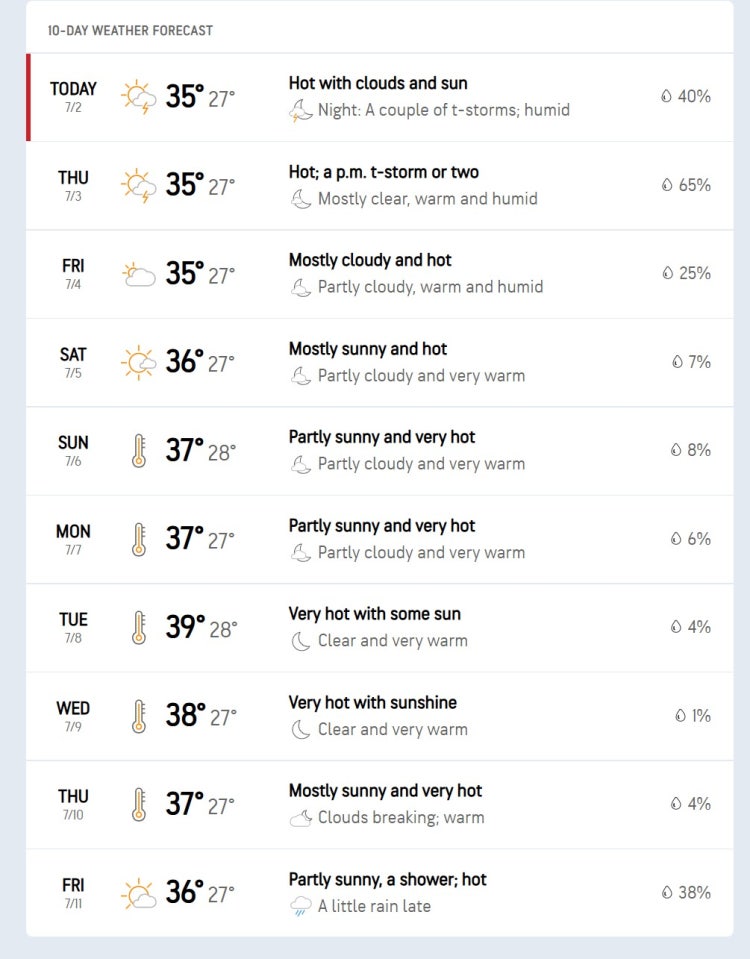Click the Tuesday 7/8 thermometer icon
The image size is (750, 959).
139,628
